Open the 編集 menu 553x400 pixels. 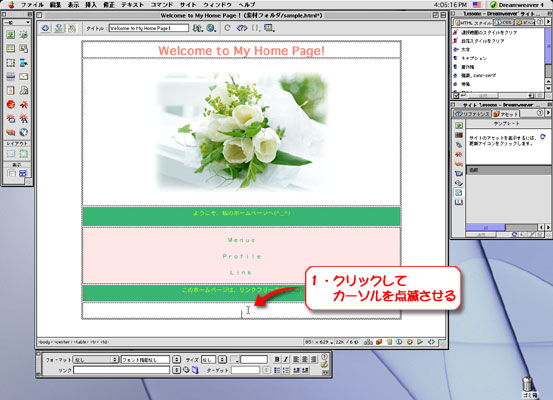tap(55, 5)
